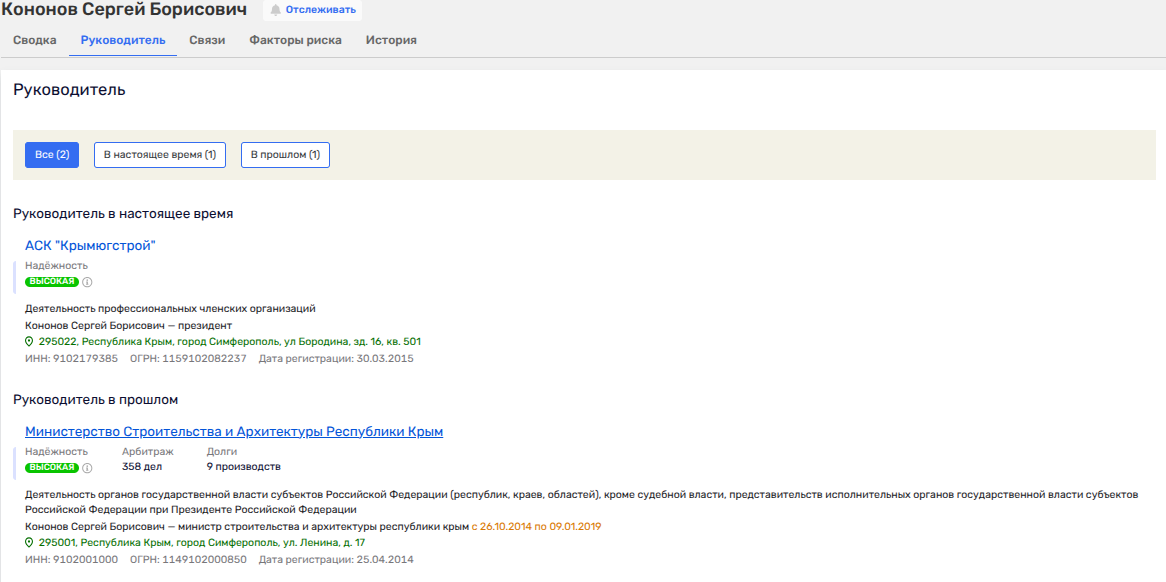Go to the Факторы риска tab
This screenshot has width=1166, height=582.
click(x=295, y=41)
